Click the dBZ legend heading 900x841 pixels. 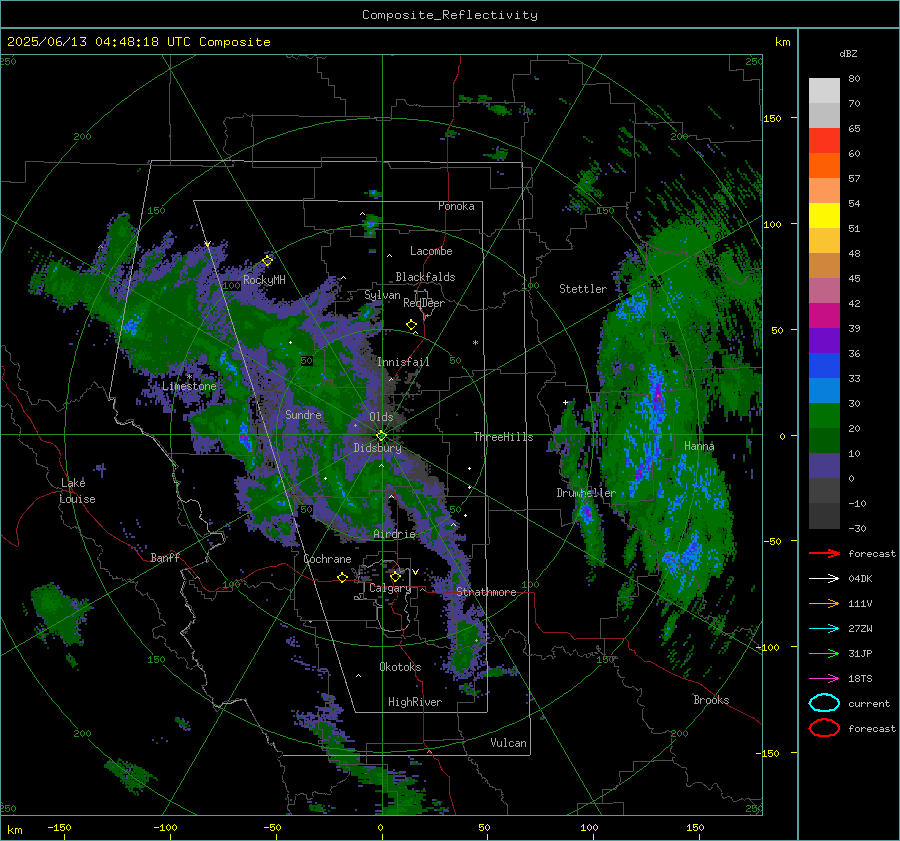pos(848,54)
